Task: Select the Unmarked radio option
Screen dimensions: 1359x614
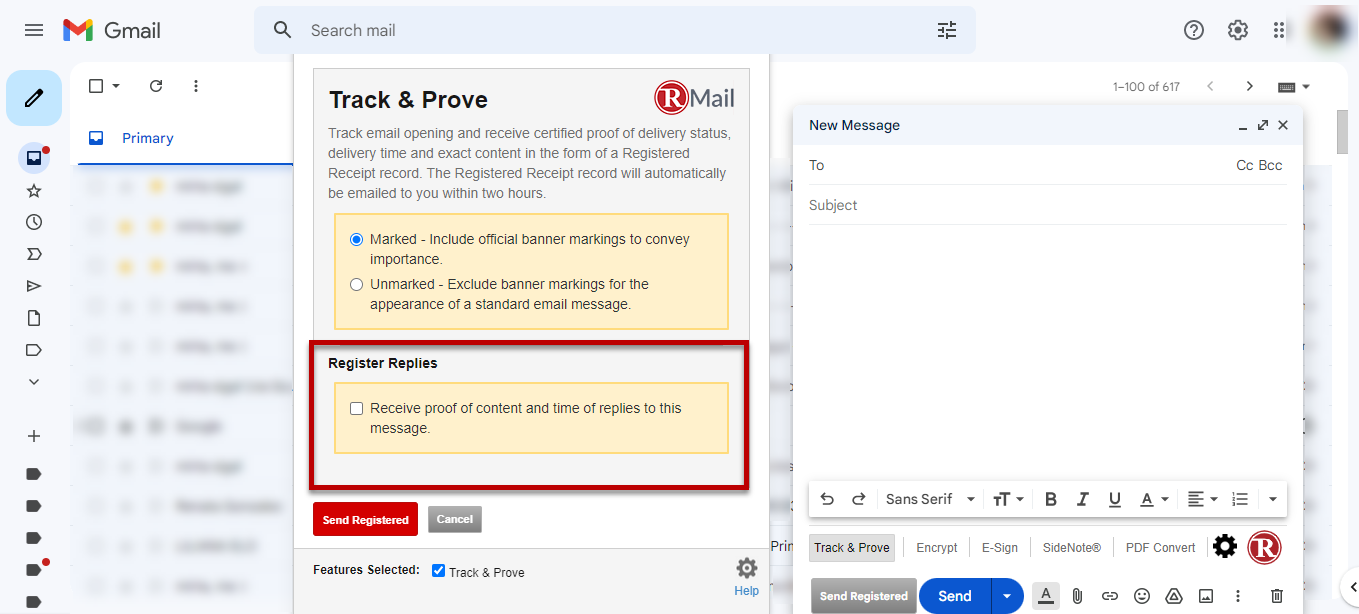Action: [x=356, y=285]
